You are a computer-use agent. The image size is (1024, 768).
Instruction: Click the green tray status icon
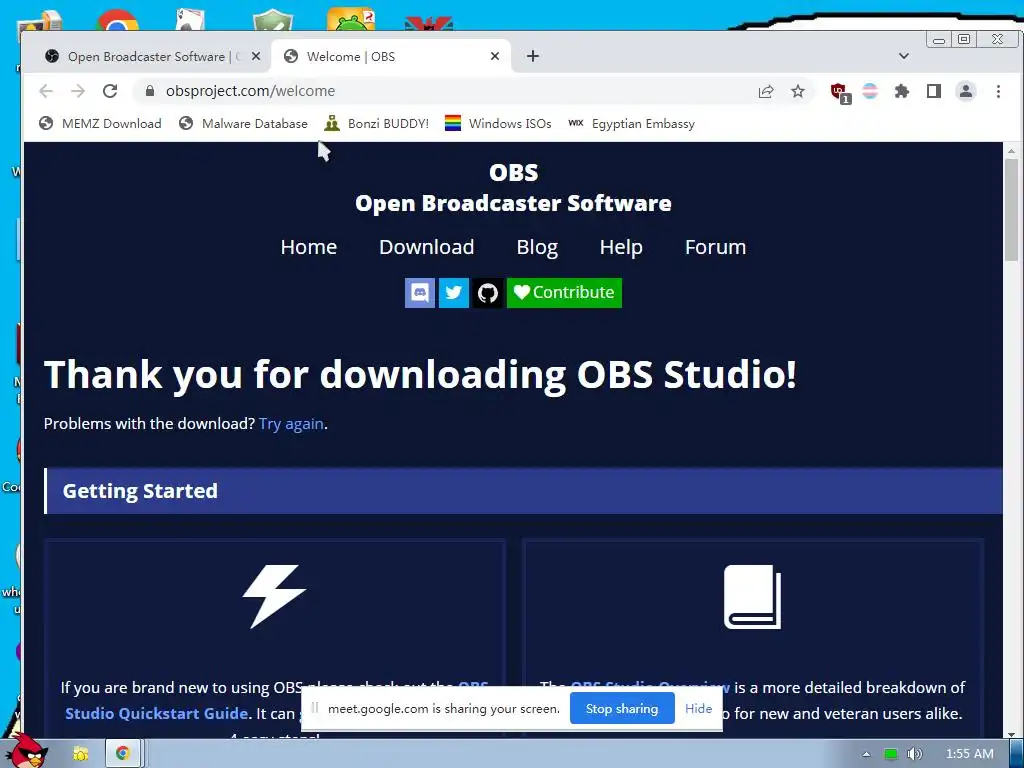click(x=890, y=754)
